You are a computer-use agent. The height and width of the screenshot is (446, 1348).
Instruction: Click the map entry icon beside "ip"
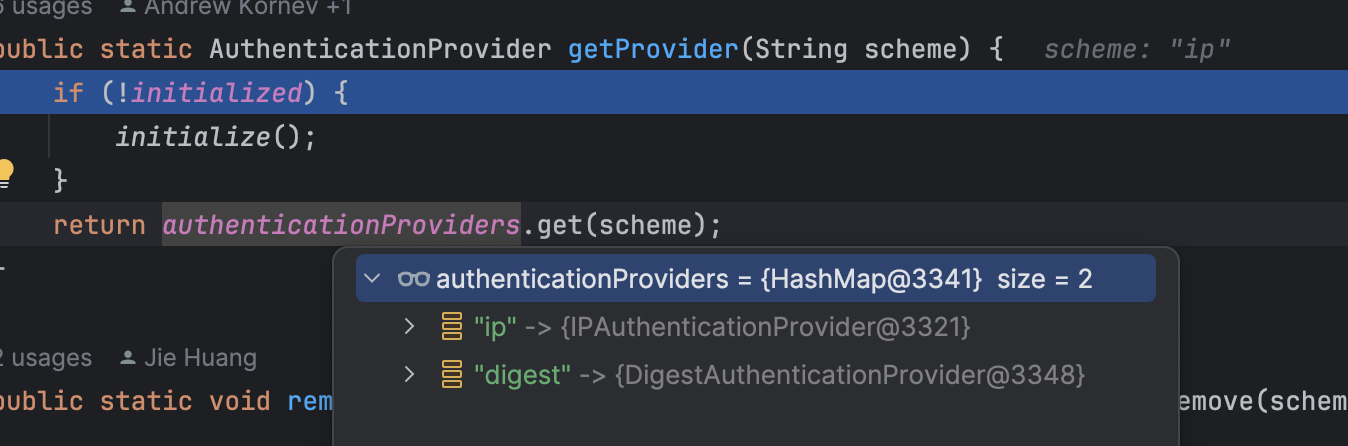tap(452, 327)
